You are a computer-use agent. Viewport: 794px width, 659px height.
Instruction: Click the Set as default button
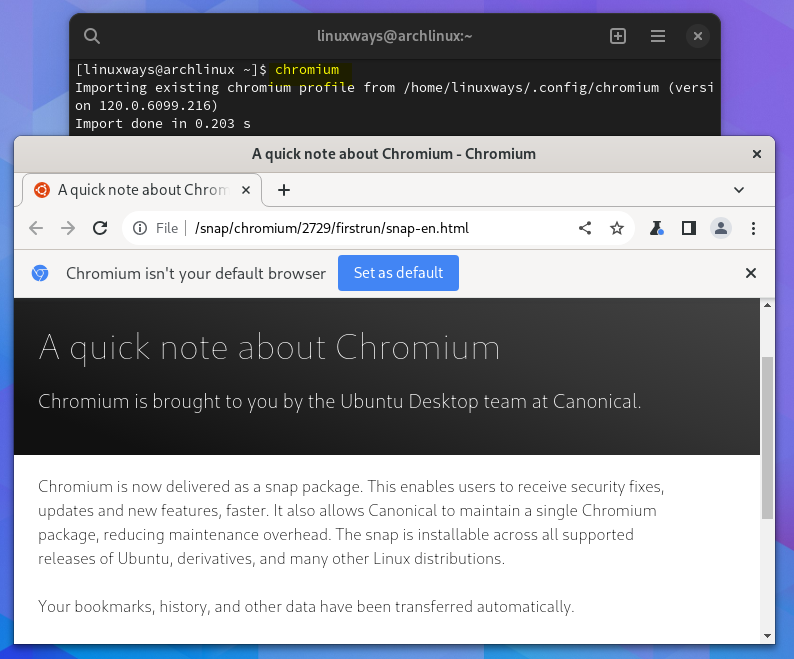click(398, 273)
